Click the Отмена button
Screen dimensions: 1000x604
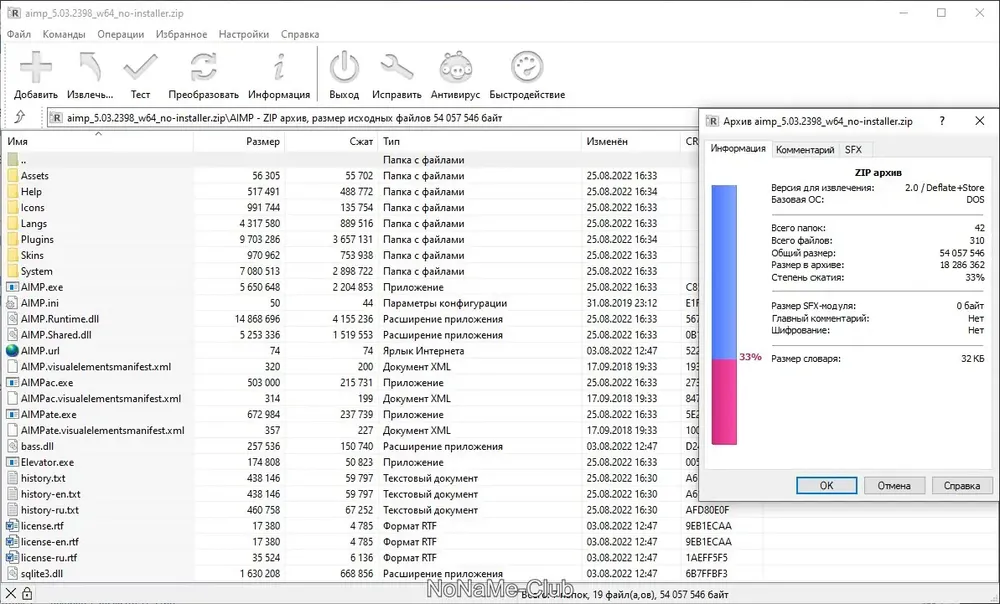[x=893, y=485]
